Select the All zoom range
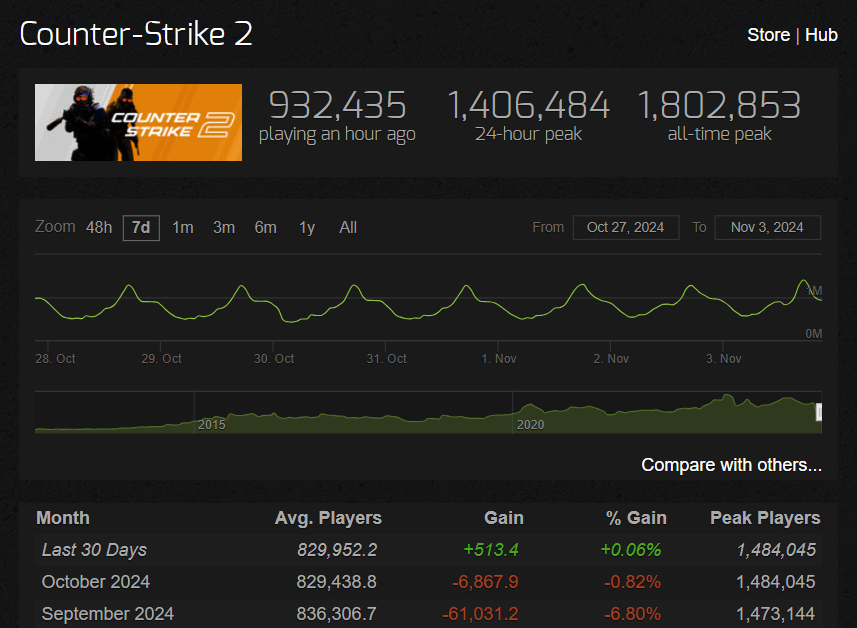The width and height of the screenshot is (857, 628). coord(348,227)
